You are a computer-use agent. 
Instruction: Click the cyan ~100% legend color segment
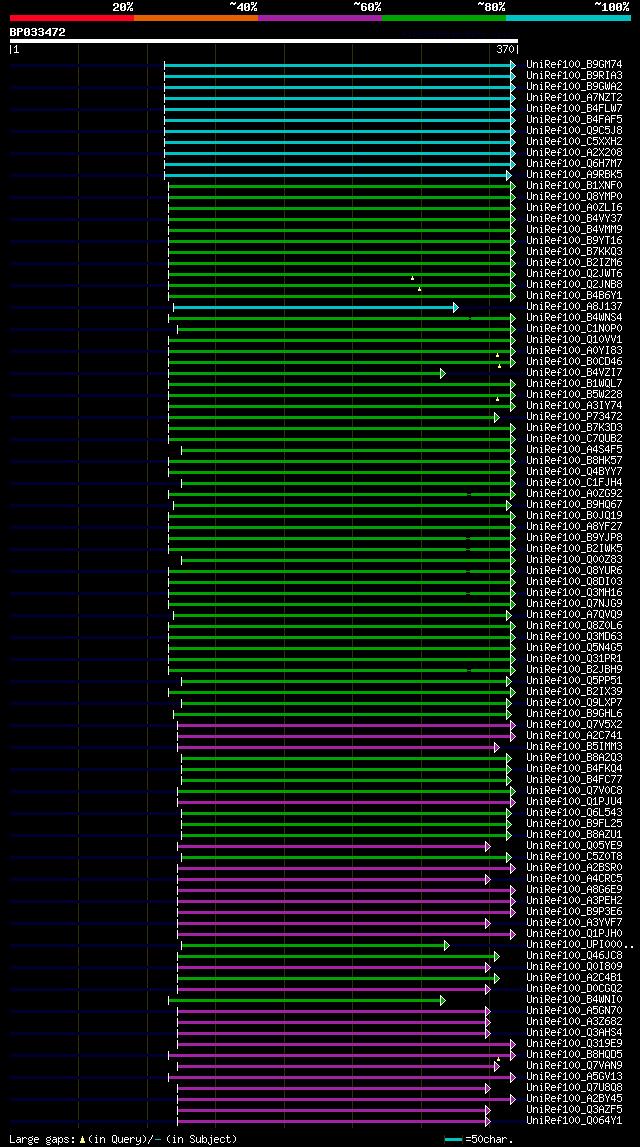568,18
